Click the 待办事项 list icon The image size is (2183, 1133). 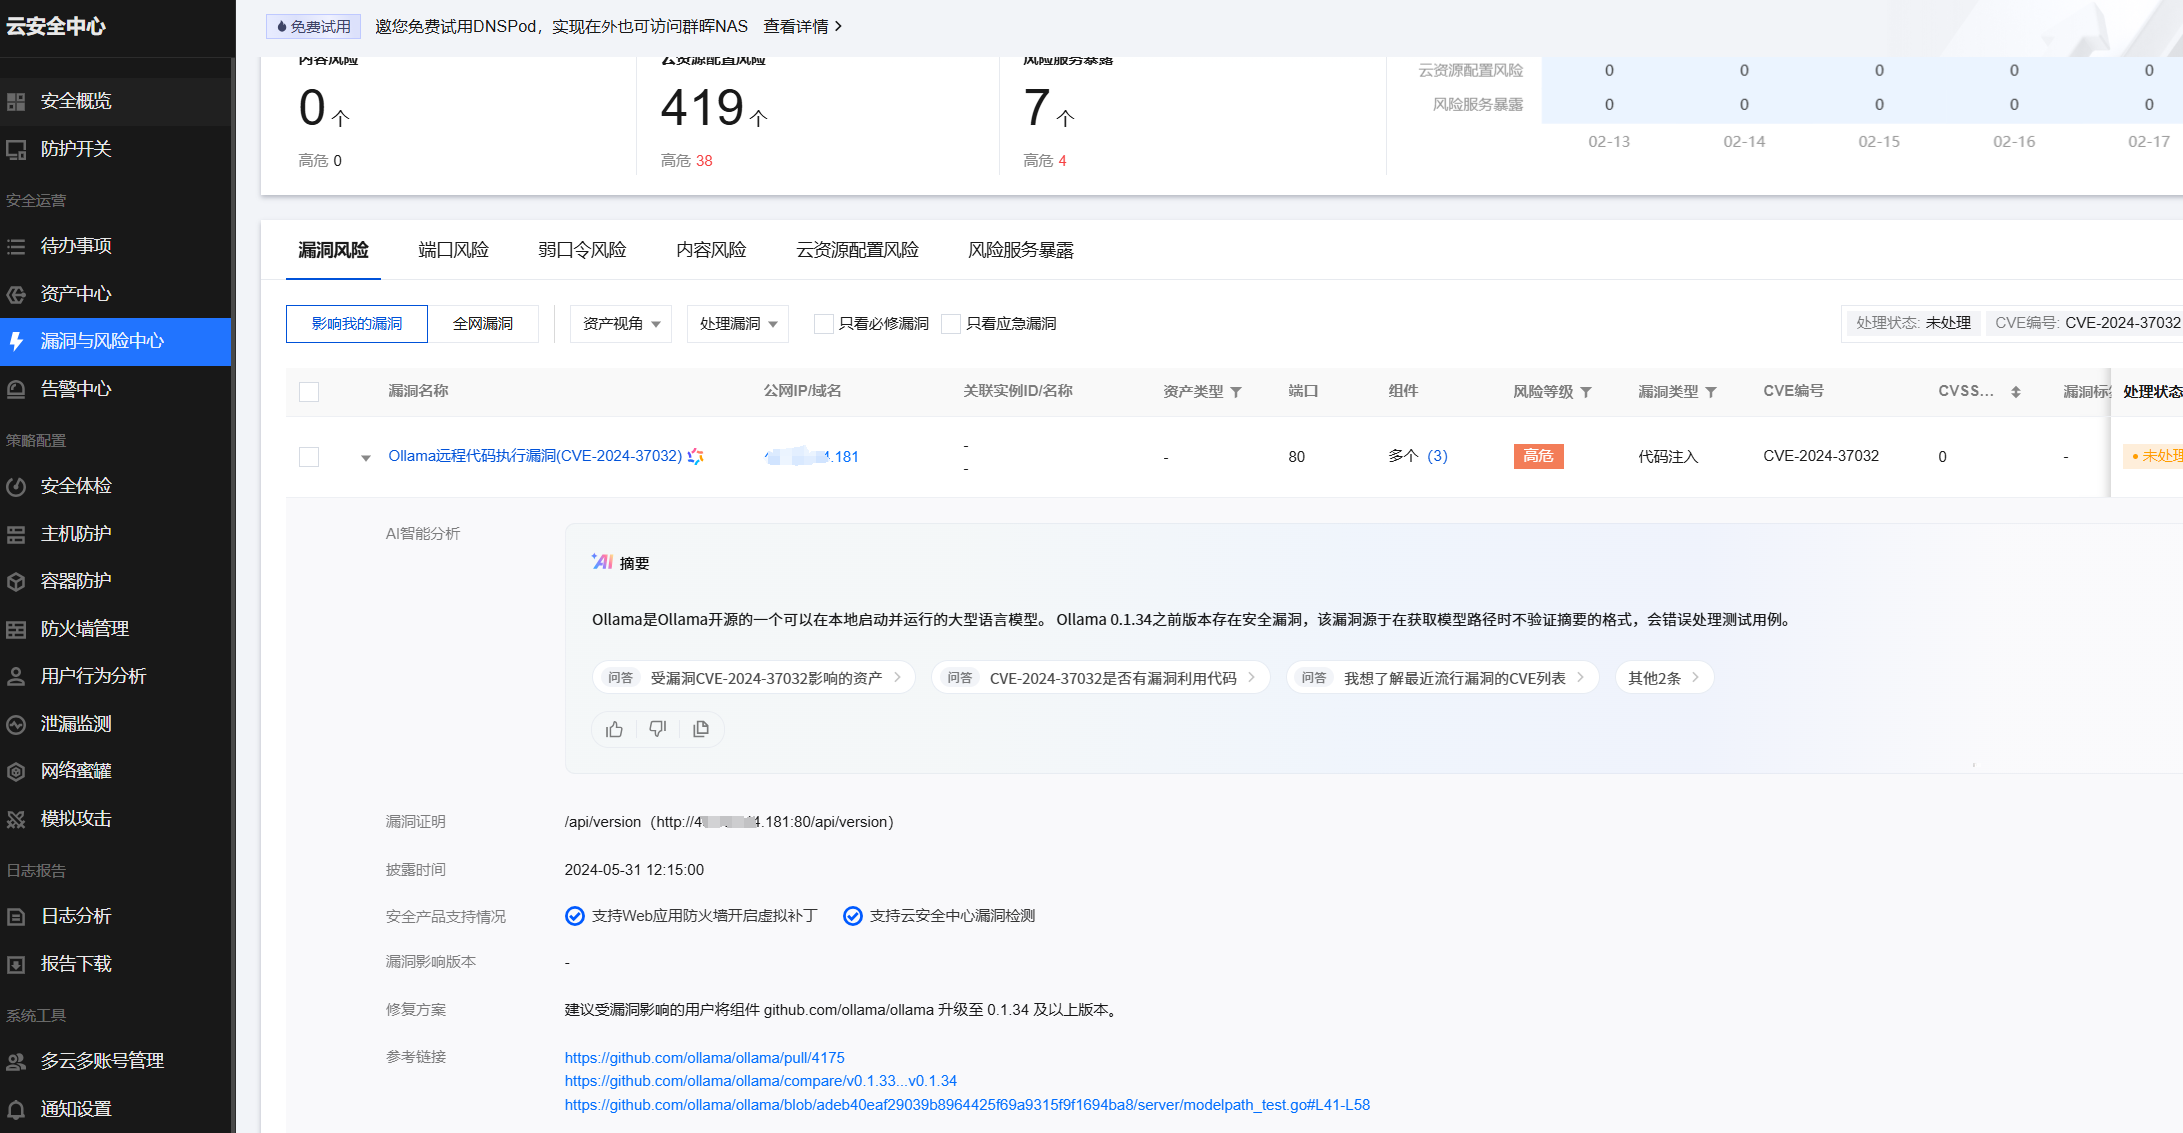click(16, 246)
